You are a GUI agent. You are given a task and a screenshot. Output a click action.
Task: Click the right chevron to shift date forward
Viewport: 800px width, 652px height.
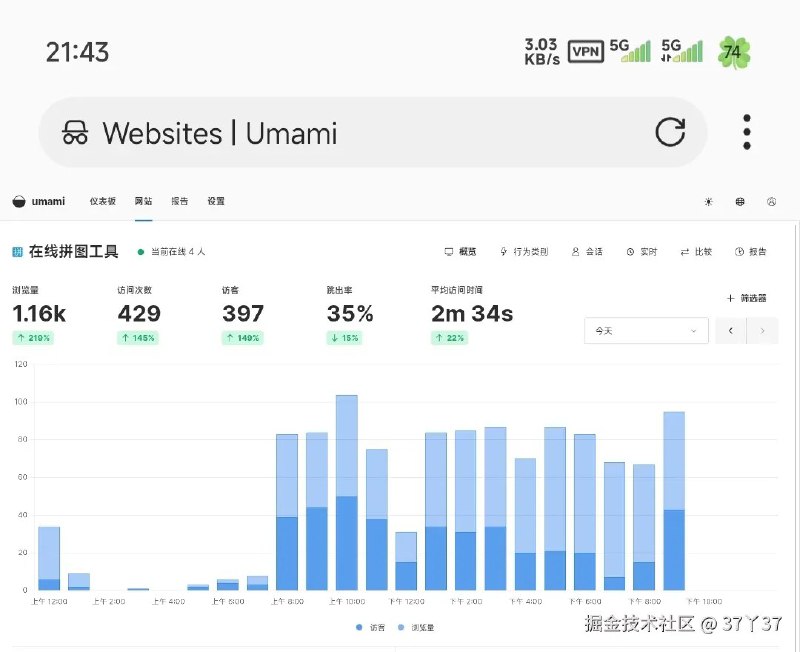coord(762,330)
